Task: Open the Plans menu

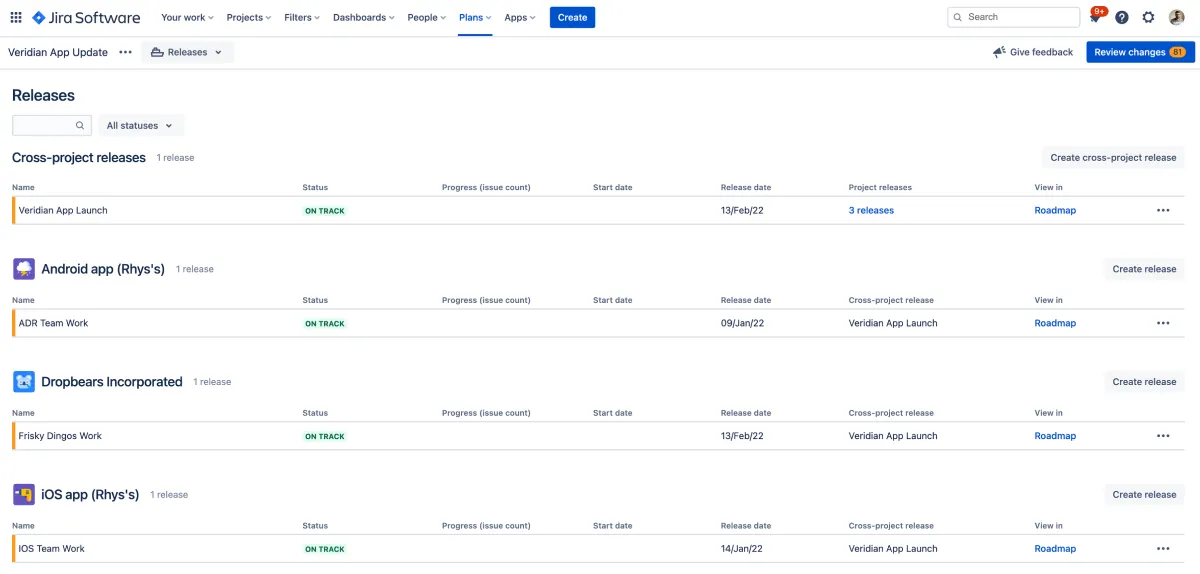Action: click(475, 17)
